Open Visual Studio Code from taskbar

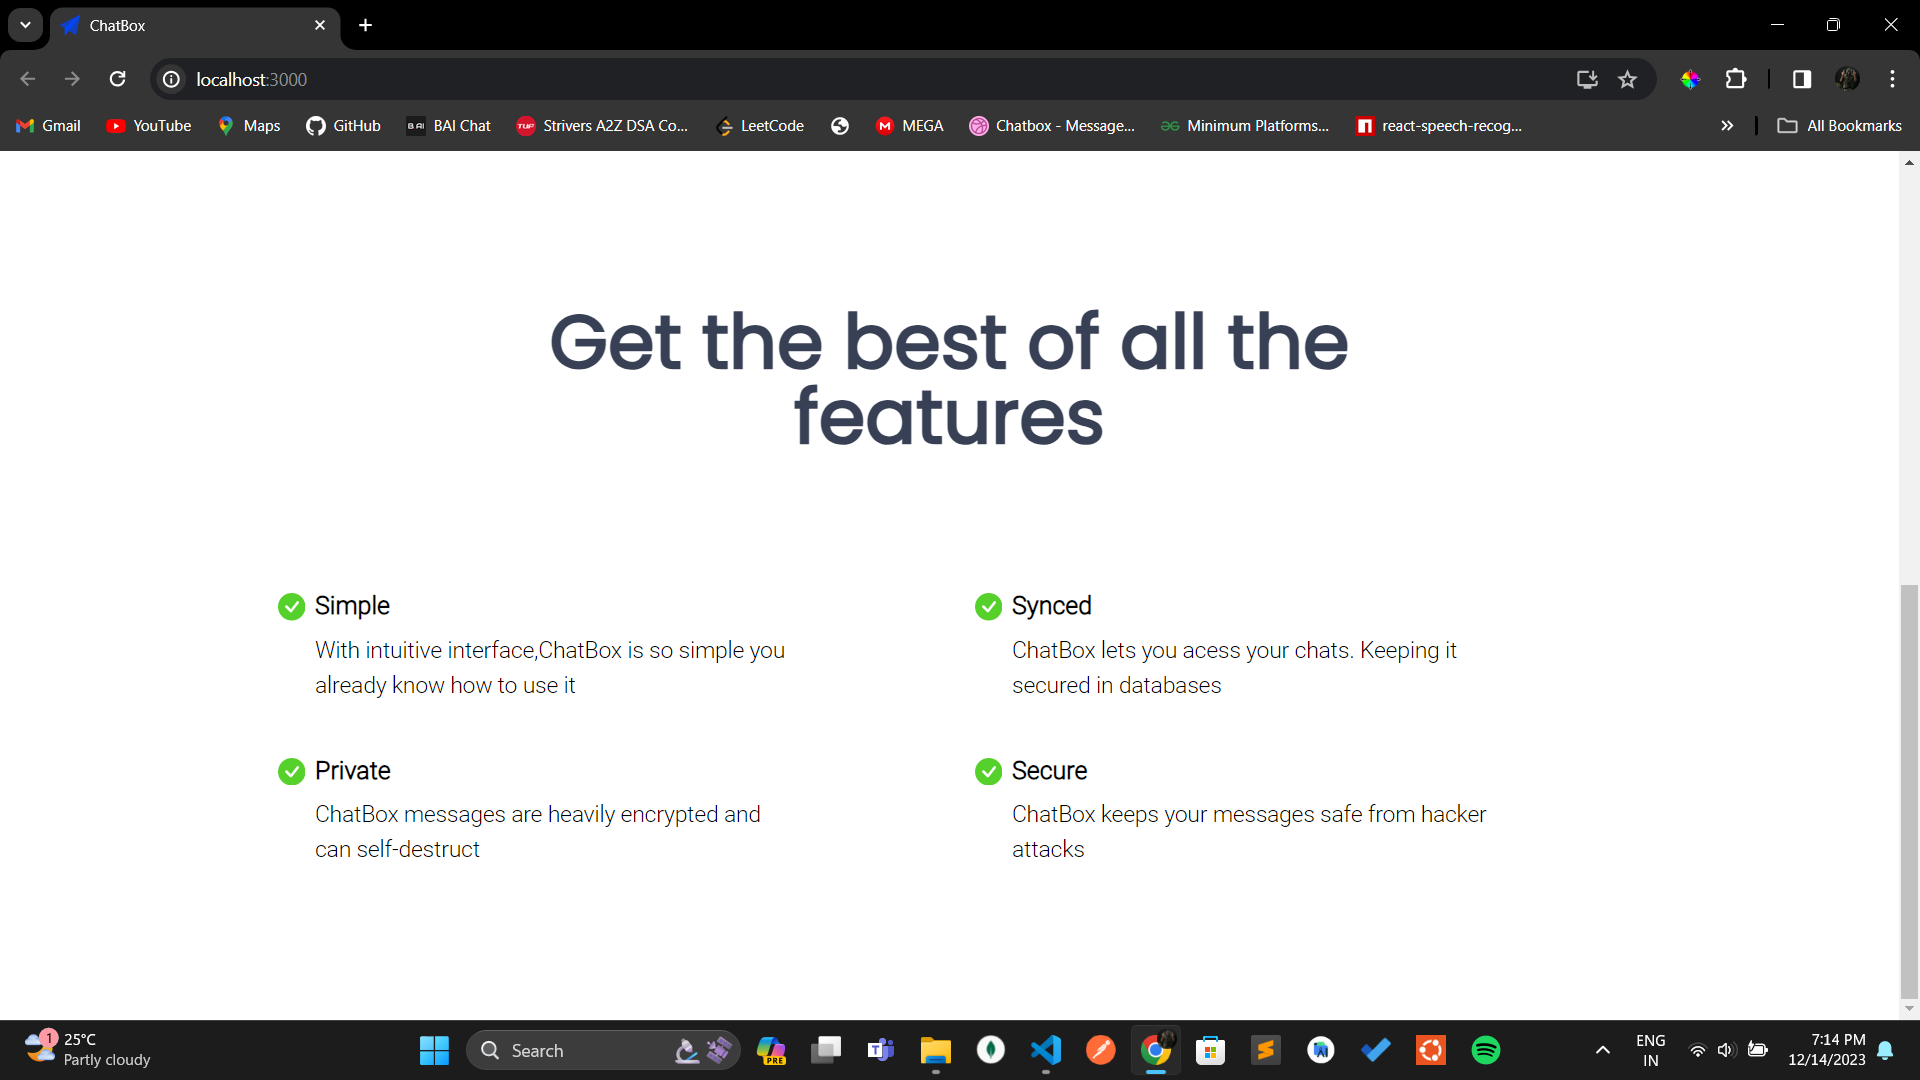(1045, 1050)
